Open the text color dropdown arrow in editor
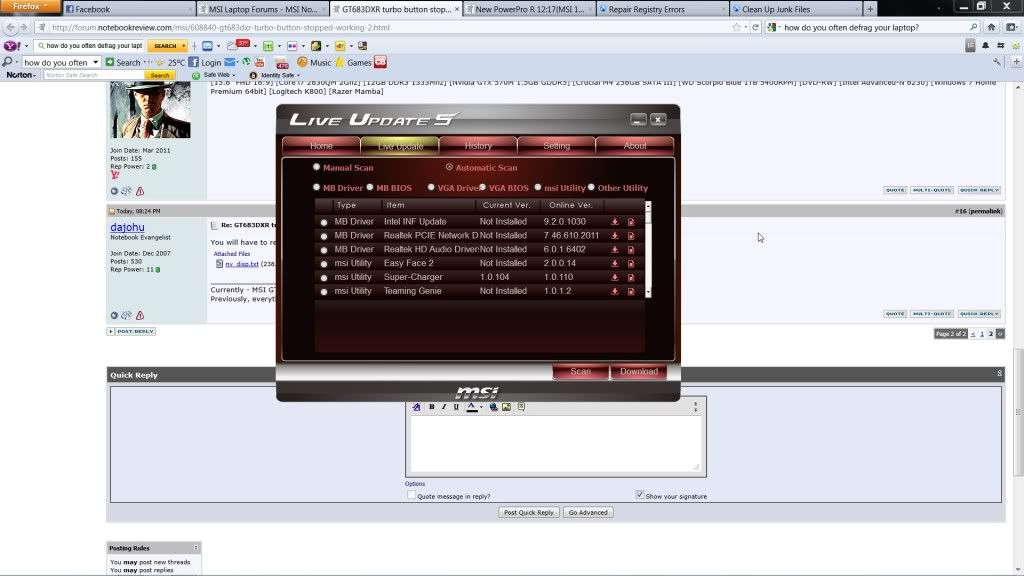 [481, 407]
